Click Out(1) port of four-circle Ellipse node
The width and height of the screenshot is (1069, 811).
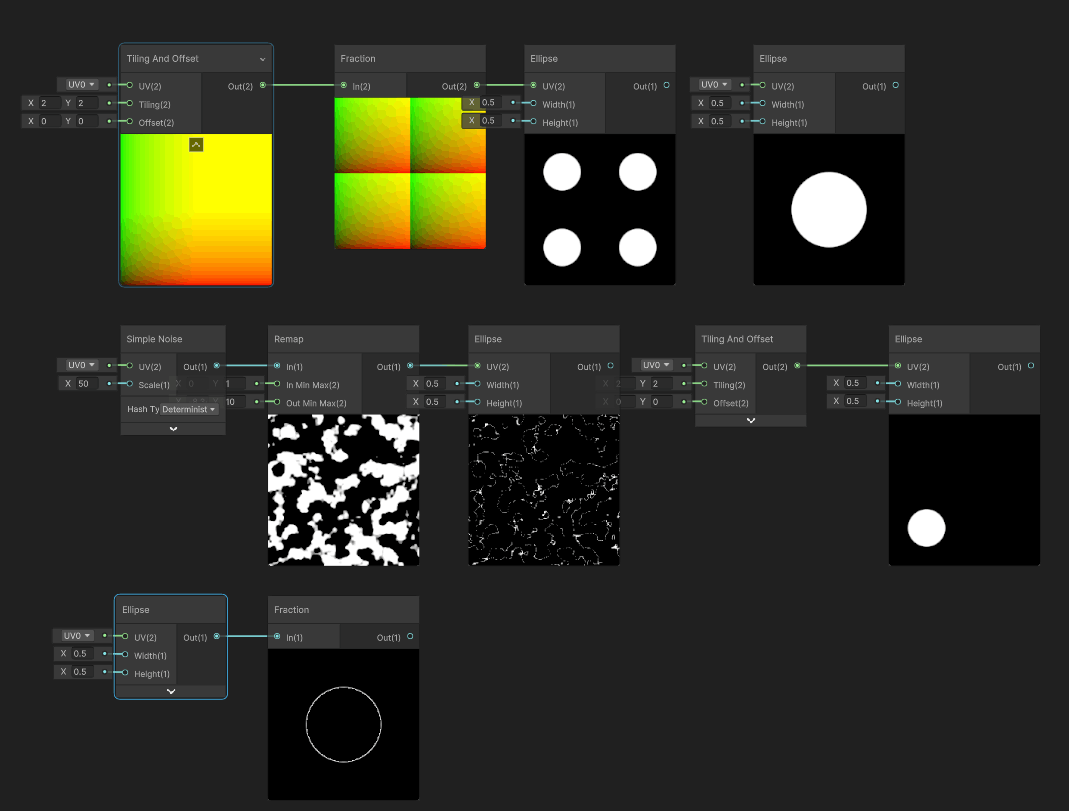click(x=666, y=85)
